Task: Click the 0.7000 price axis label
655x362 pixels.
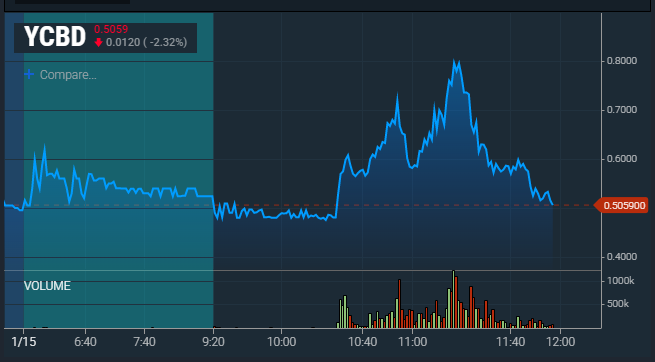Action: (622, 110)
